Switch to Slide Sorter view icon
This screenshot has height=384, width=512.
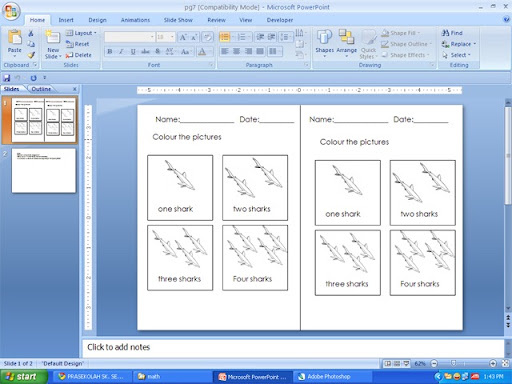click(397, 364)
